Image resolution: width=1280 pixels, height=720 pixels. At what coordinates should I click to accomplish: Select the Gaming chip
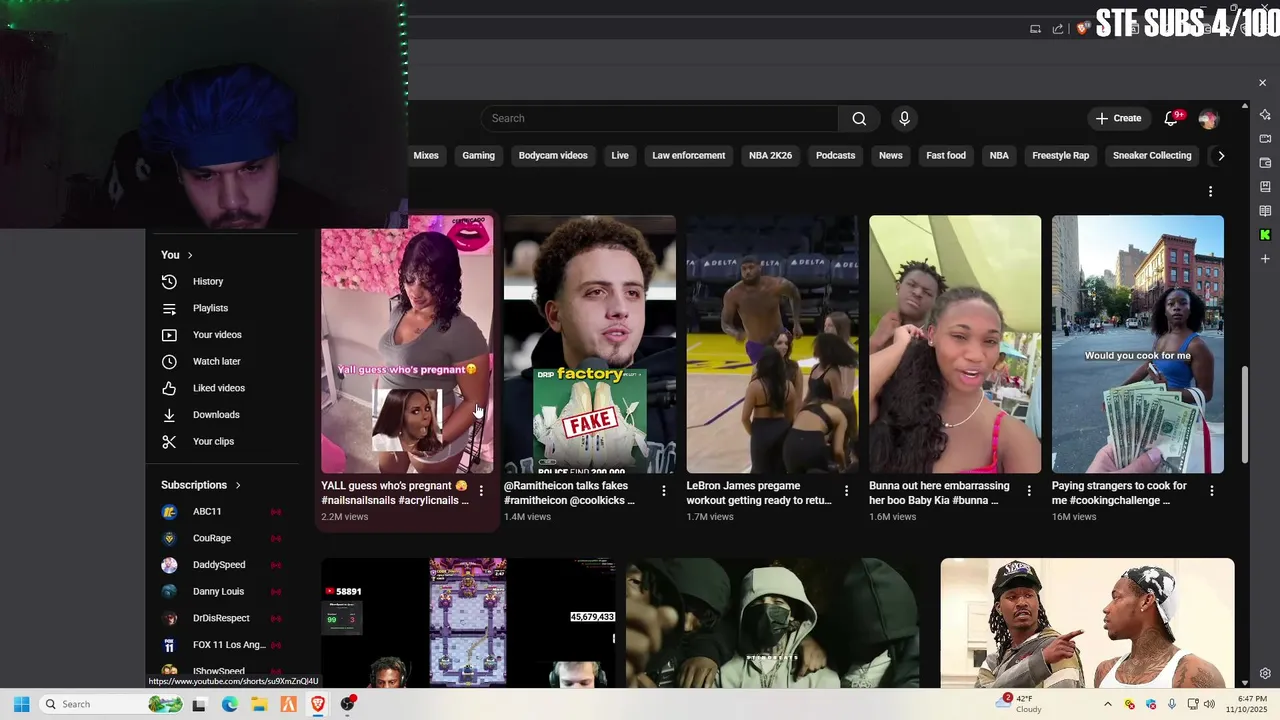click(478, 156)
